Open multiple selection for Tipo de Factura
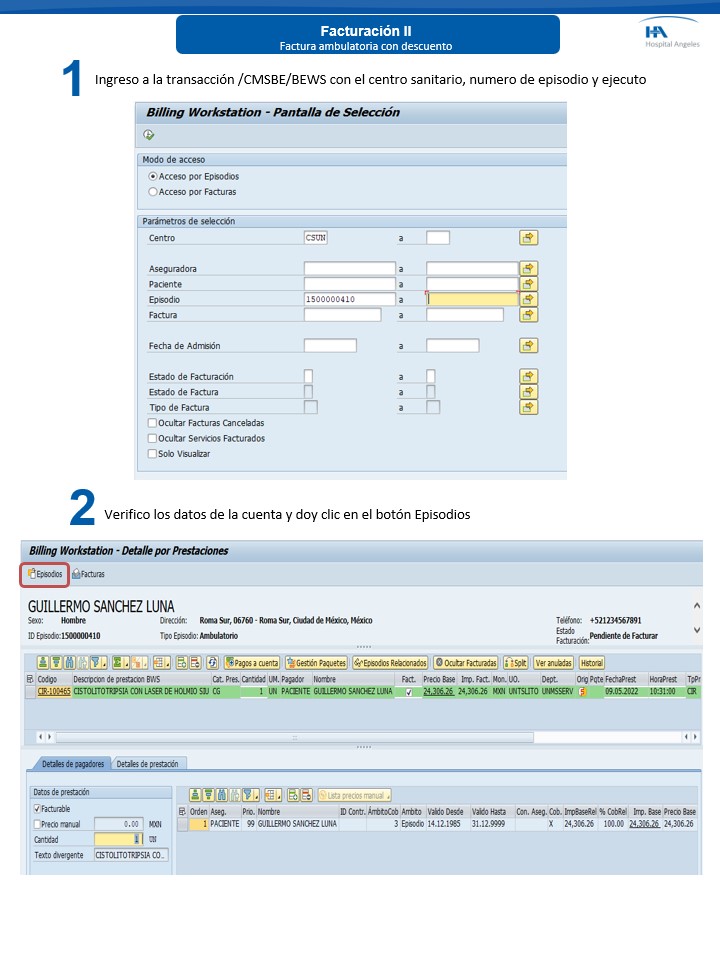Viewport: 720px width, 960px height. click(x=528, y=408)
